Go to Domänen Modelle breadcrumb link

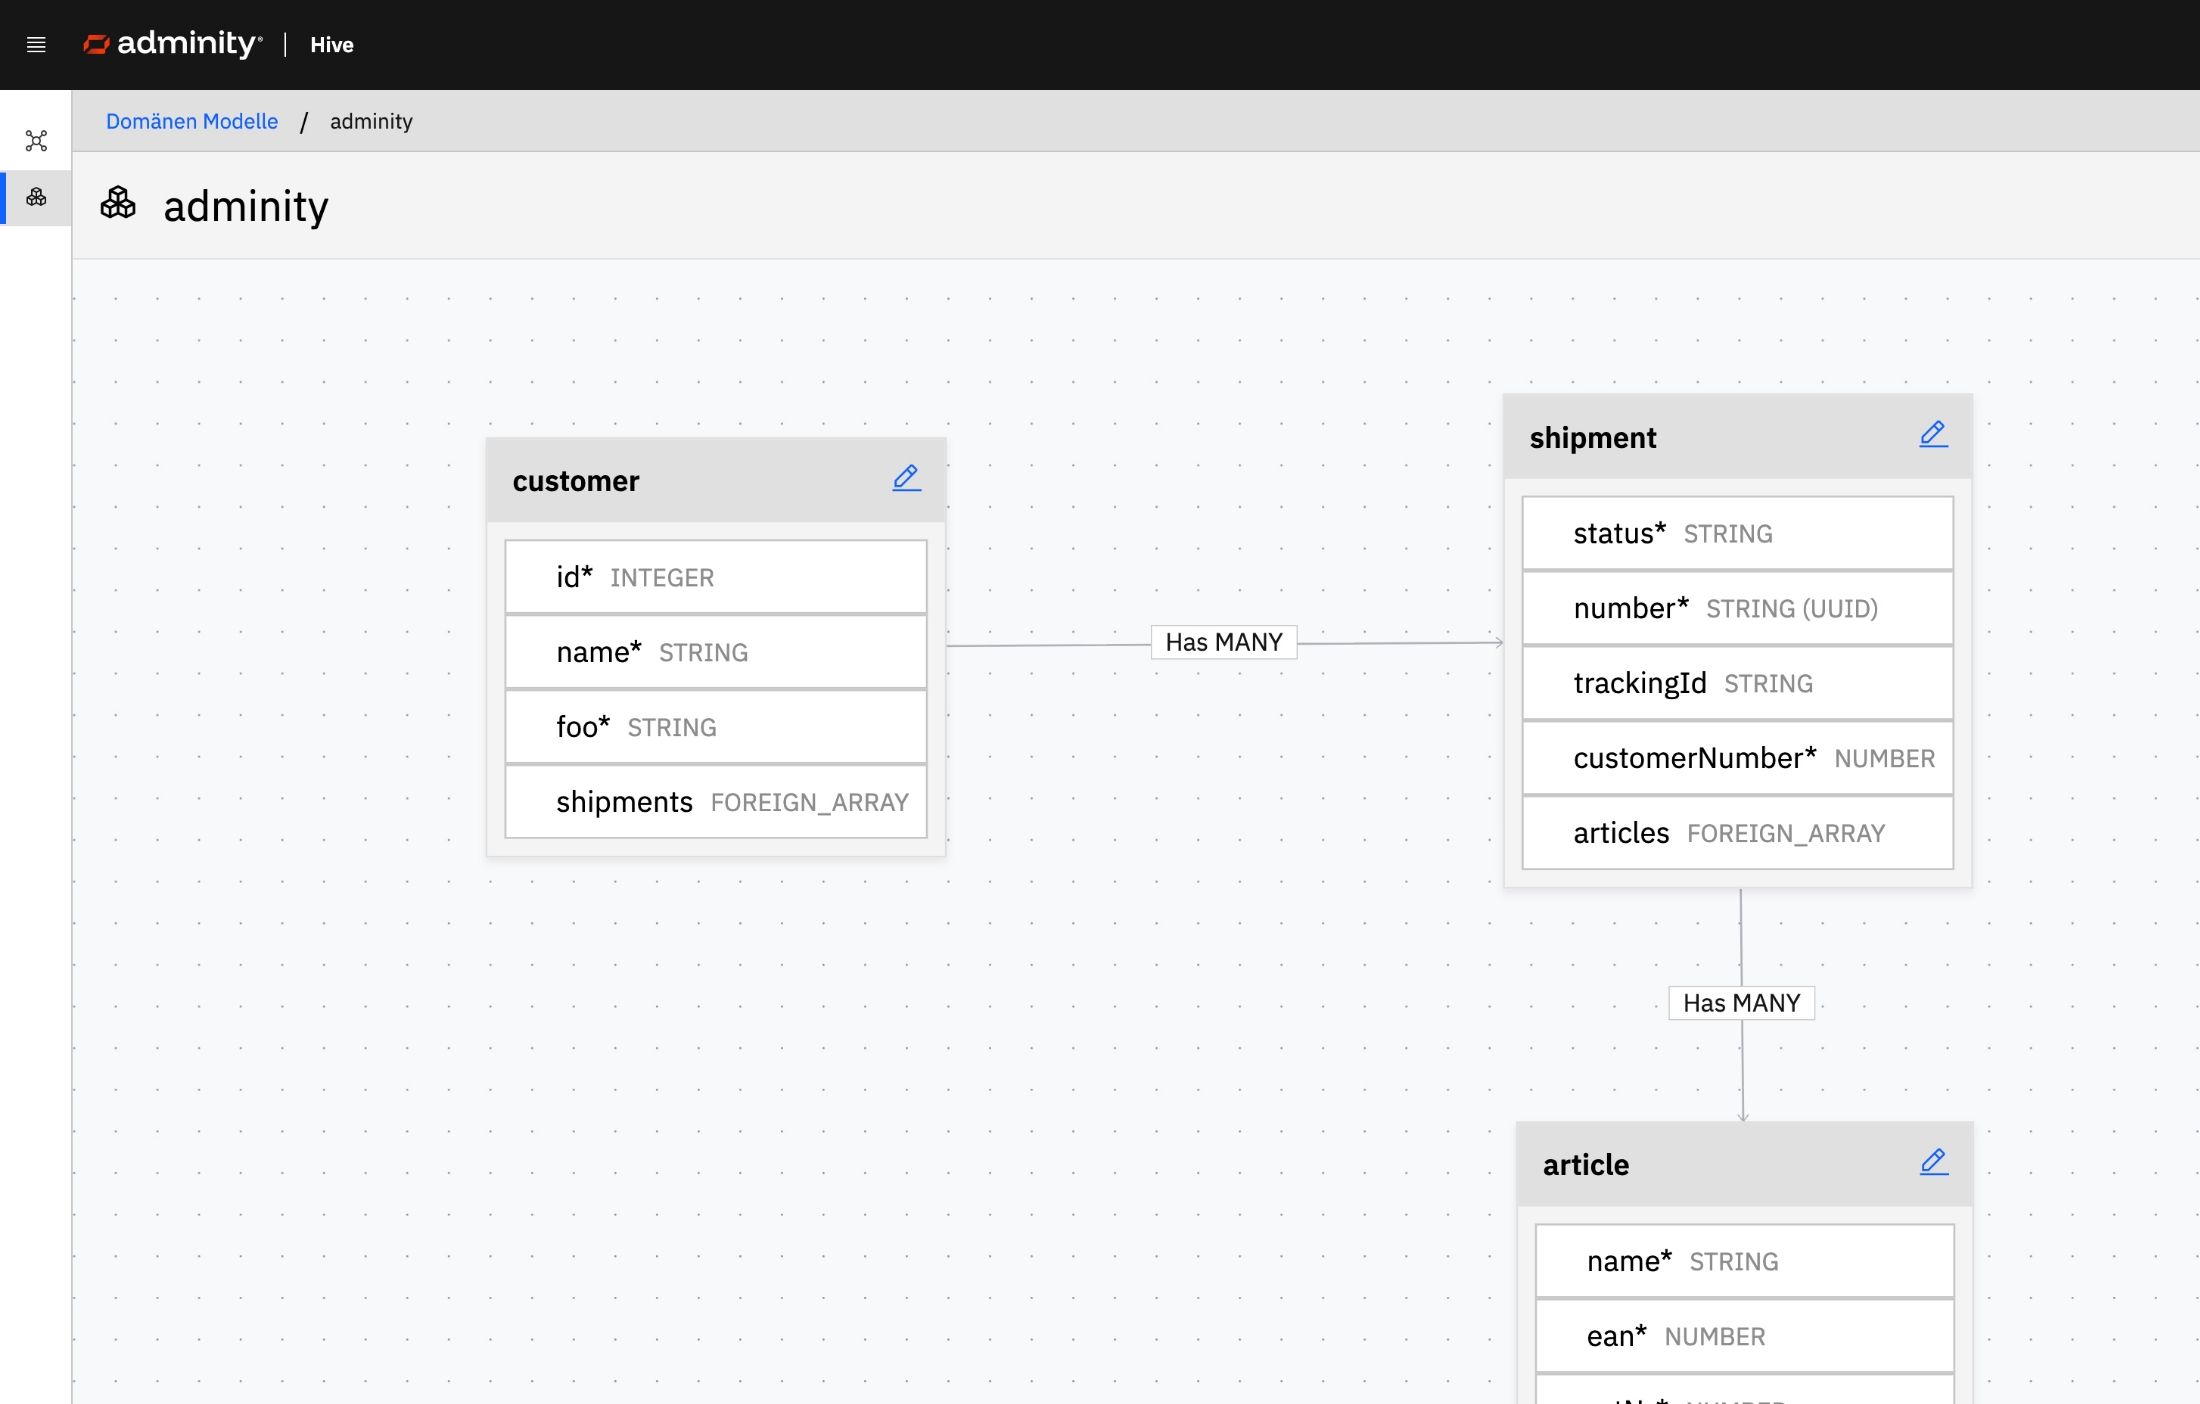pos(192,121)
